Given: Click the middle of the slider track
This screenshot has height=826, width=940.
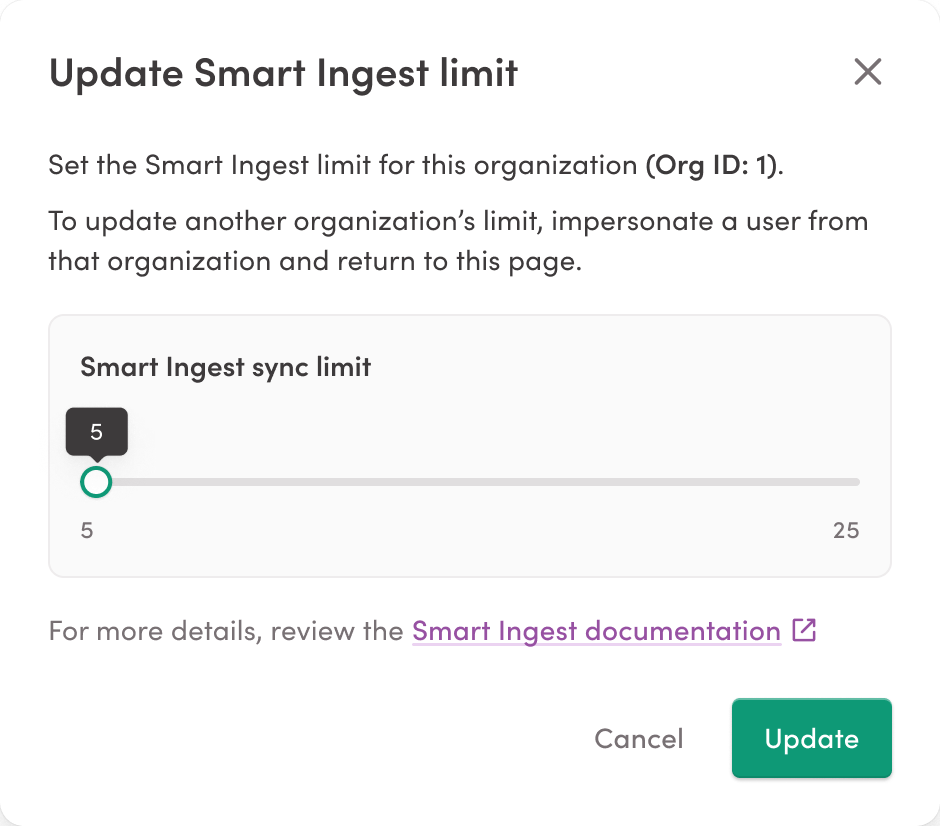Looking at the screenshot, I should point(470,482).
